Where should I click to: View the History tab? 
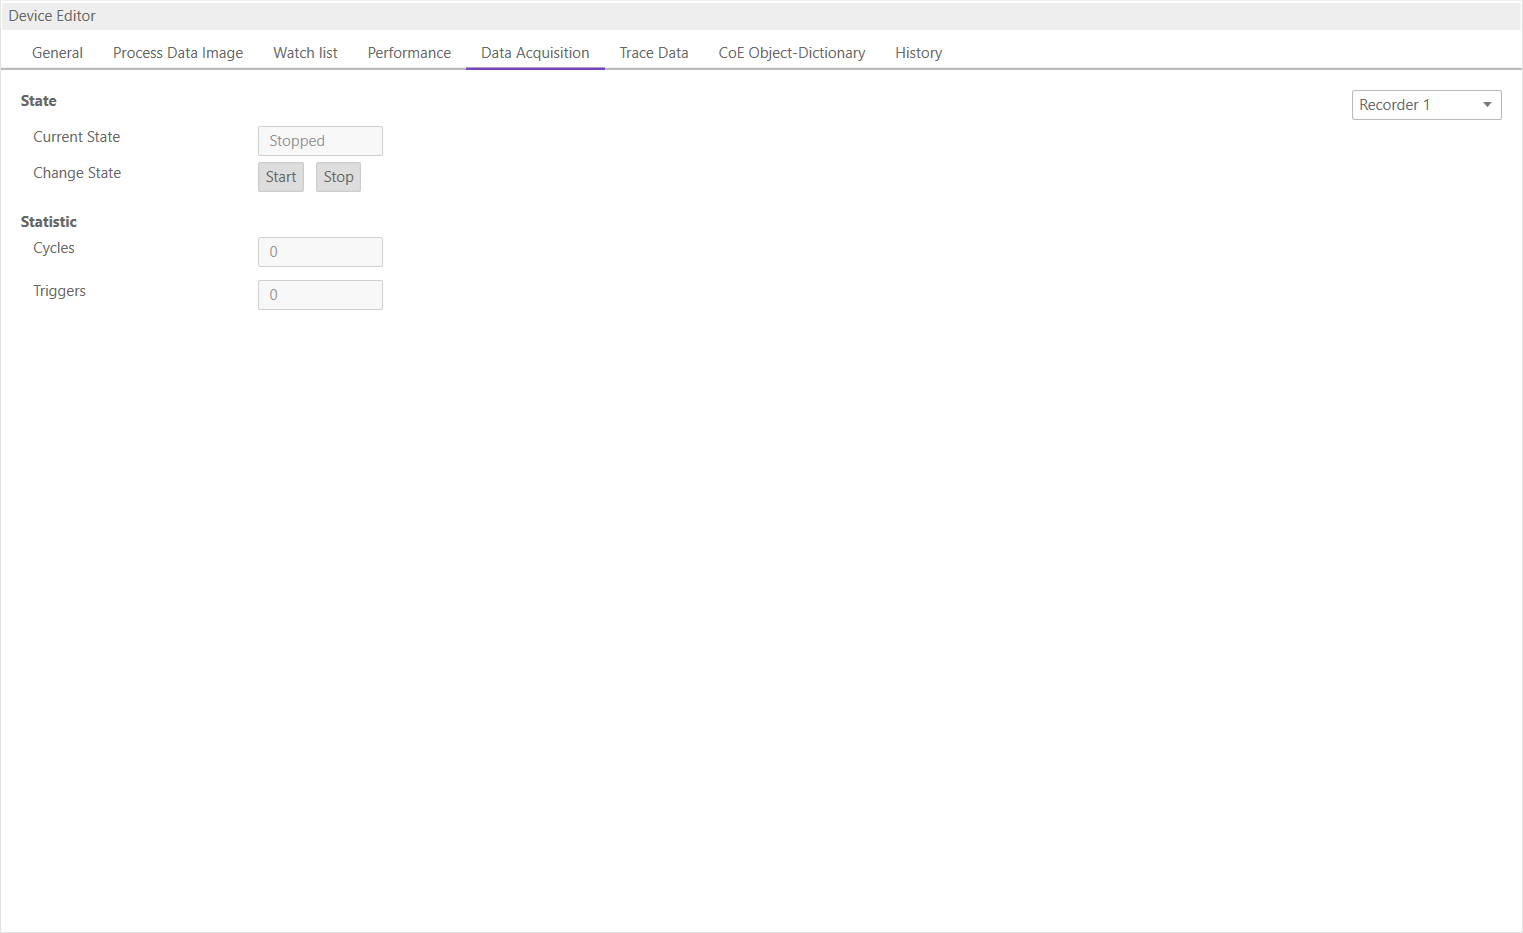point(918,52)
